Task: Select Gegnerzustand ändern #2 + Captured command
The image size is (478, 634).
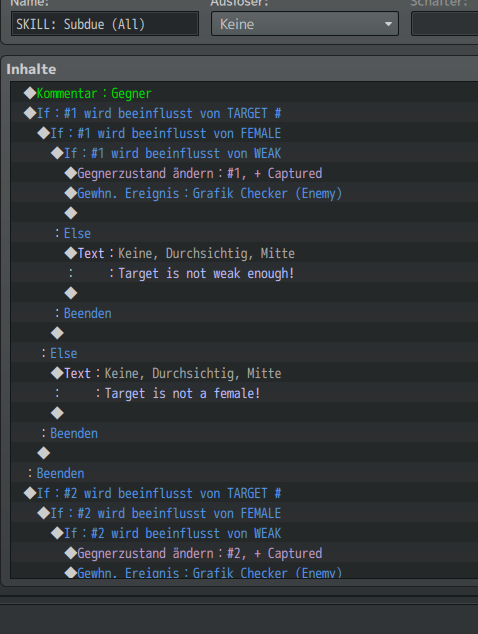Action: point(244,553)
